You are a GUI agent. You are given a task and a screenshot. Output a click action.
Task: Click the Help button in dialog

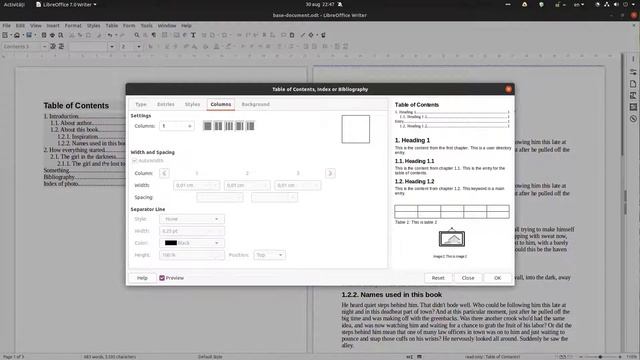142,278
